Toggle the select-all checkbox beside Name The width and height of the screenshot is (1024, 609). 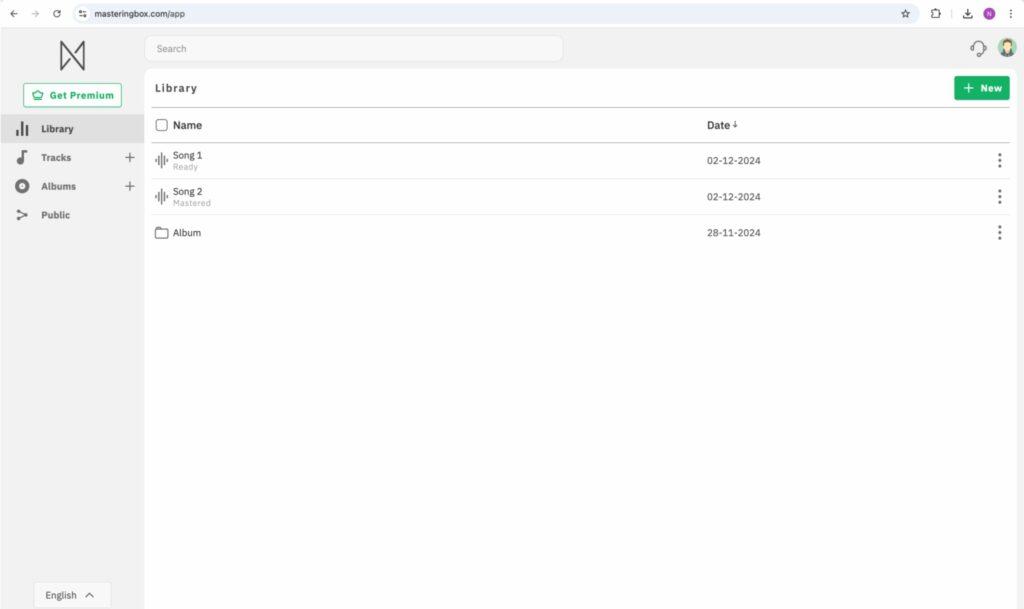click(162, 125)
